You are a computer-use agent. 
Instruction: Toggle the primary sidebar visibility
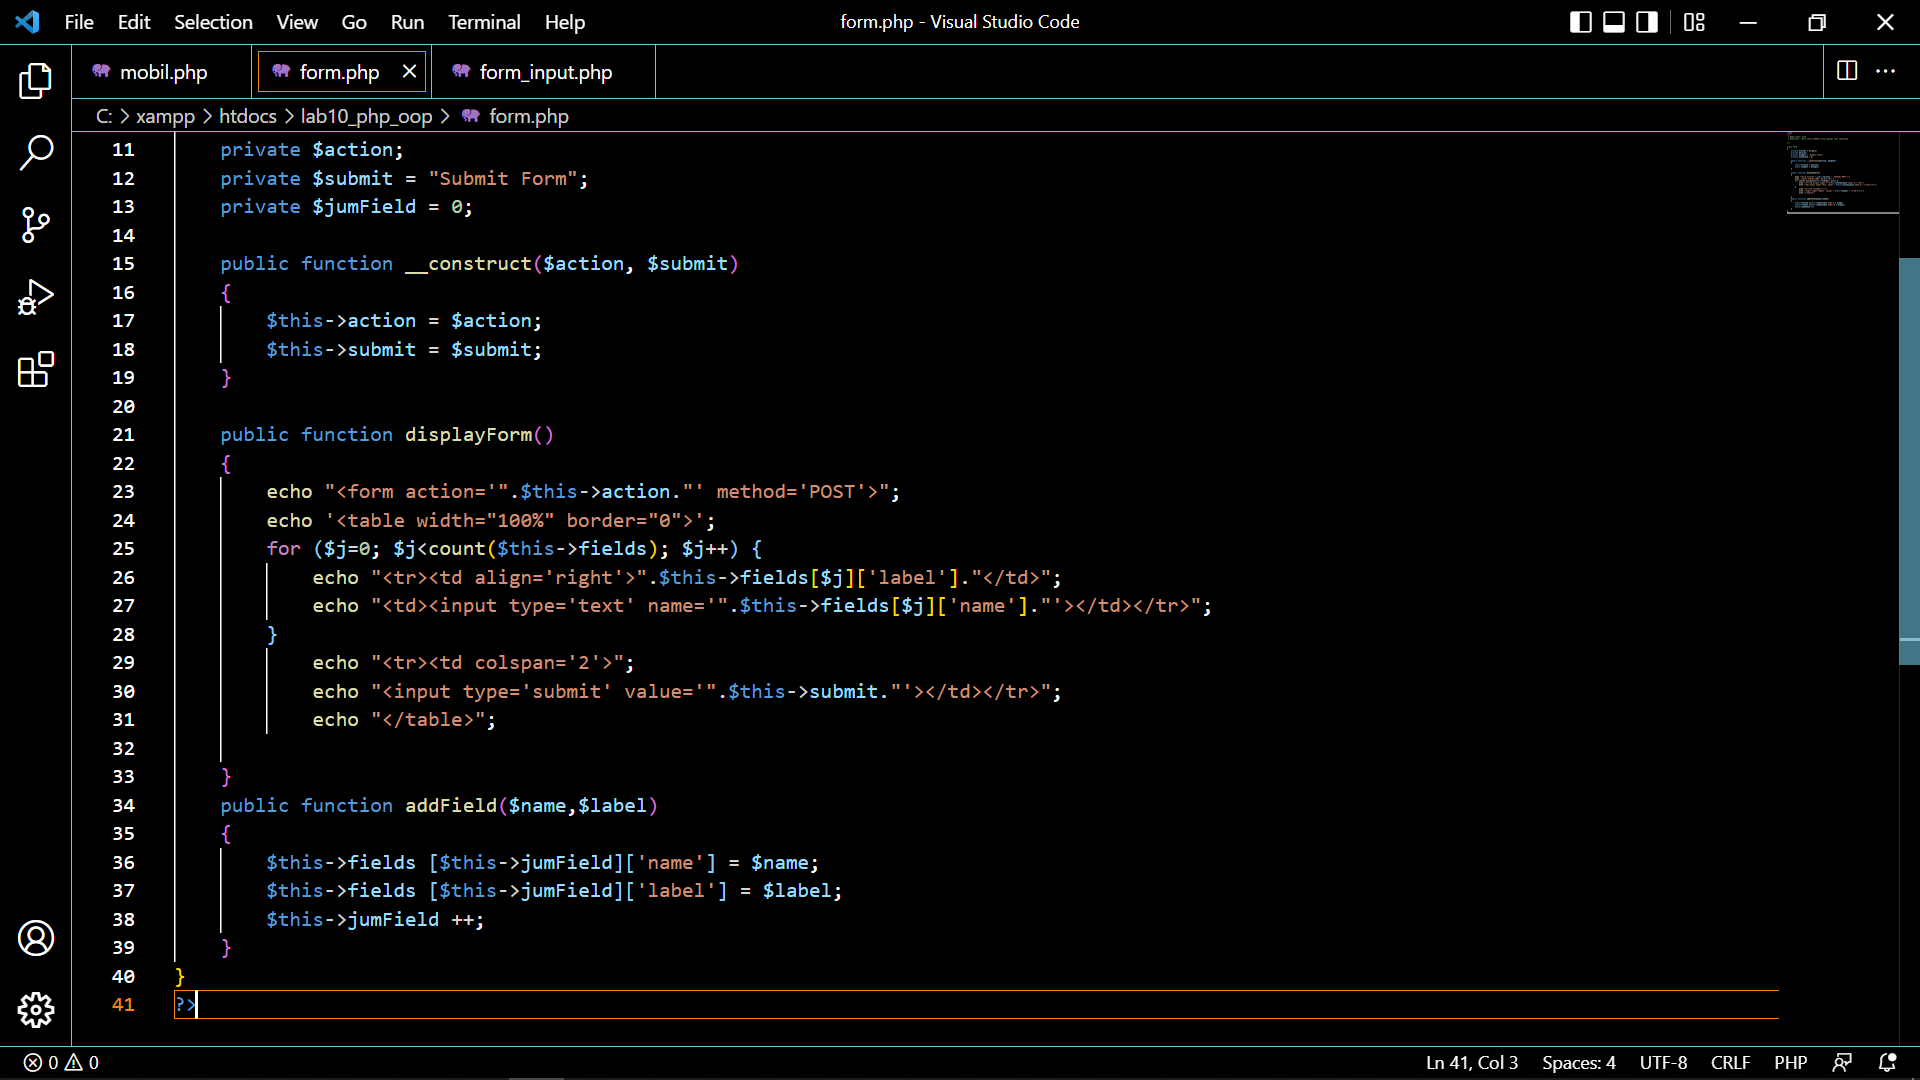pyautogui.click(x=1580, y=21)
